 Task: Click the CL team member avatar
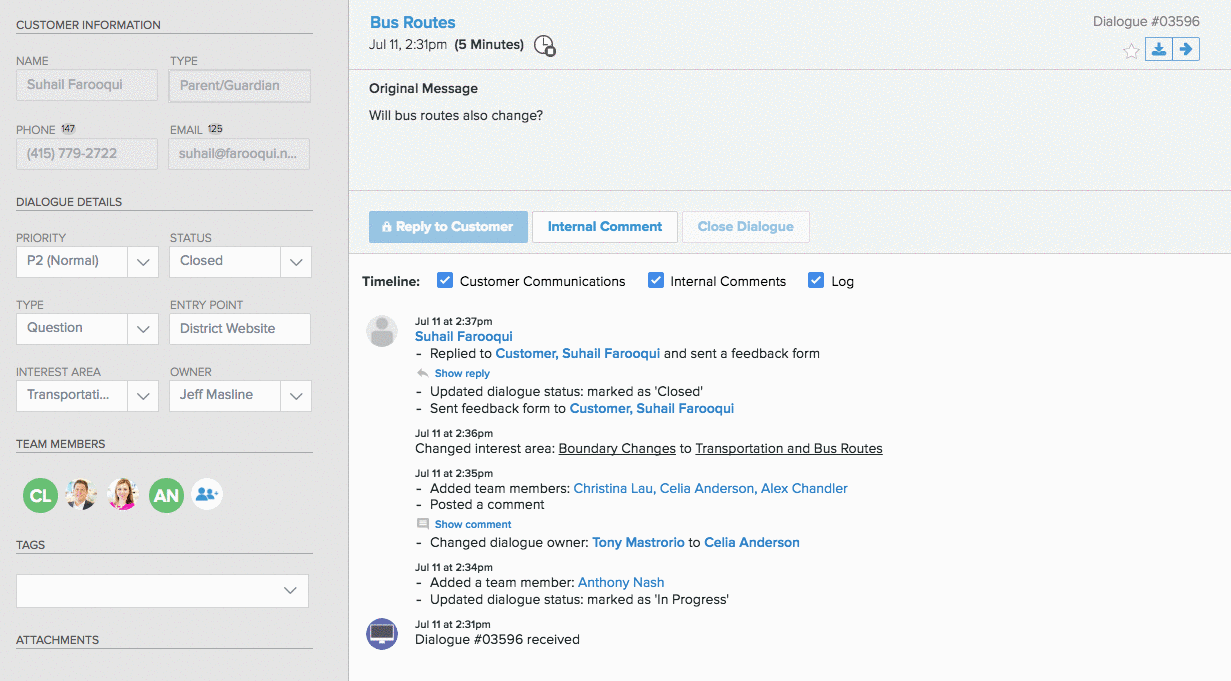coord(40,495)
